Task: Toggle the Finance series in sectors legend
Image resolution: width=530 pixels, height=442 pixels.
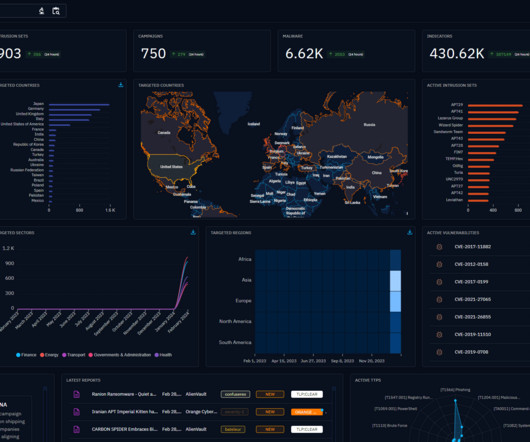Action: [x=26, y=355]
